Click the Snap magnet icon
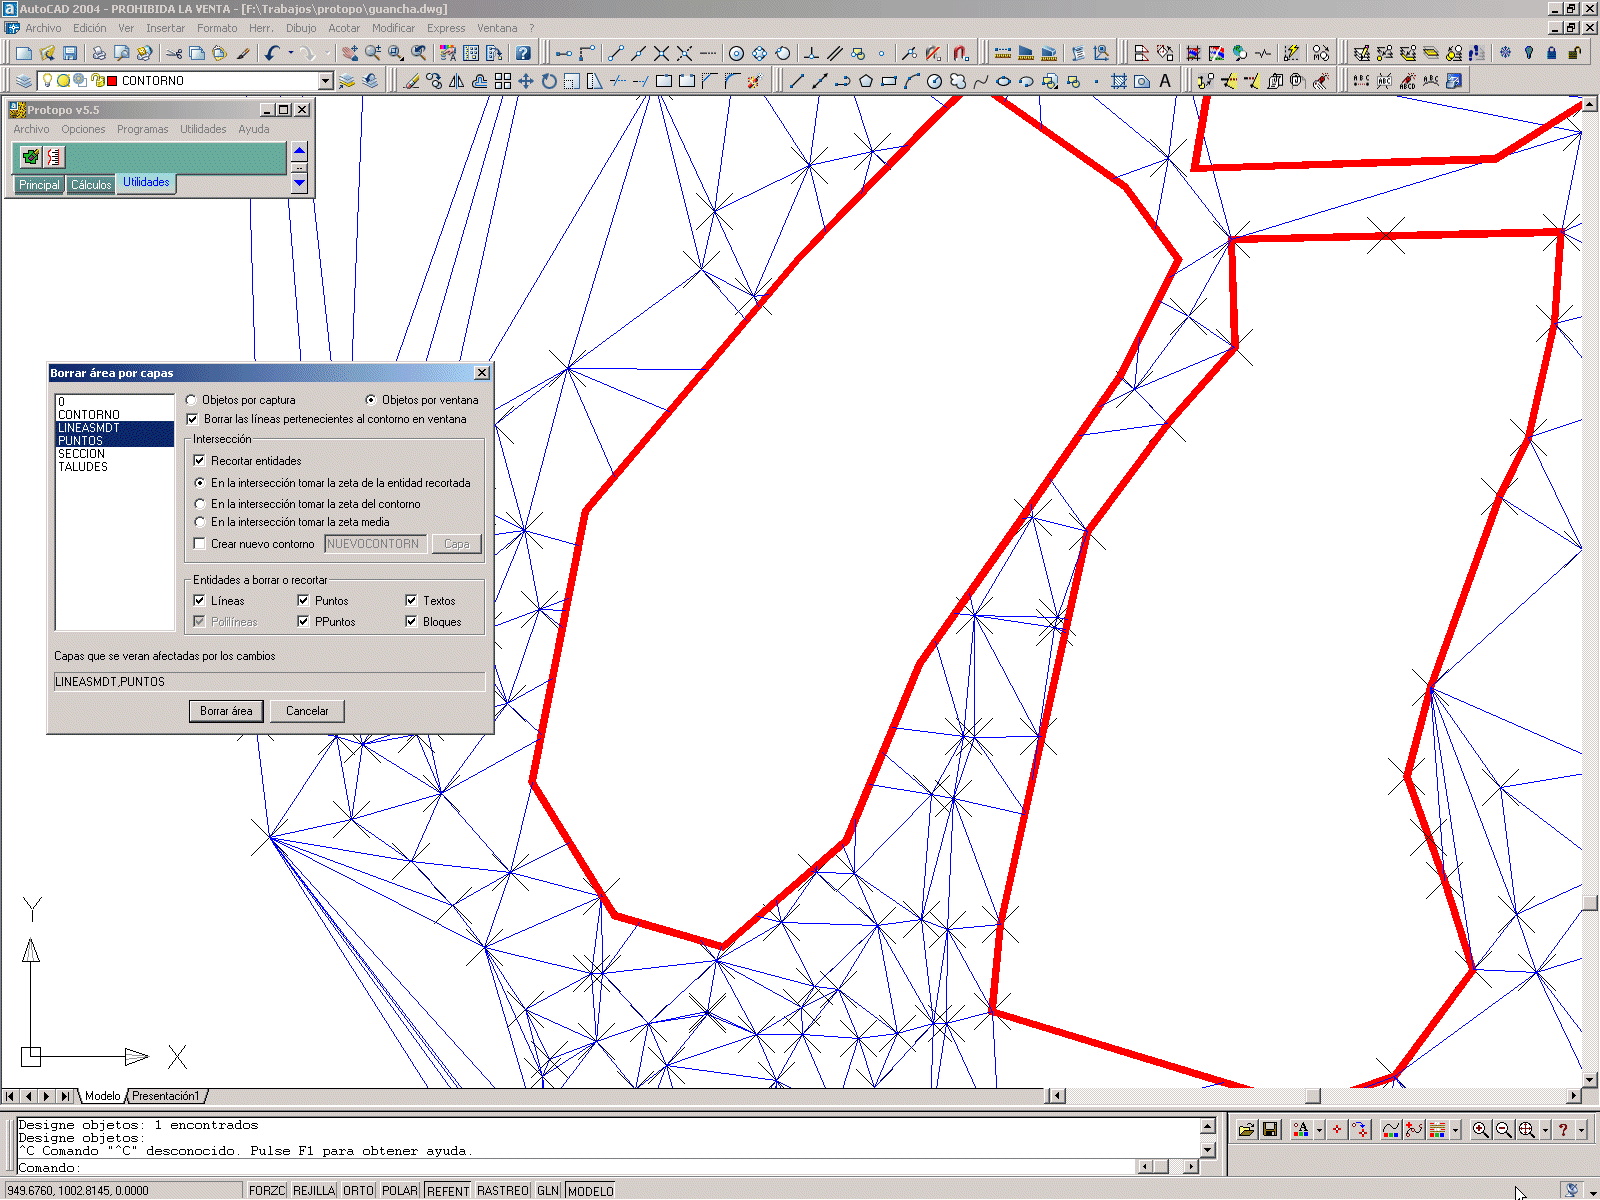Screen dimensions: 1600x1200 960,53
